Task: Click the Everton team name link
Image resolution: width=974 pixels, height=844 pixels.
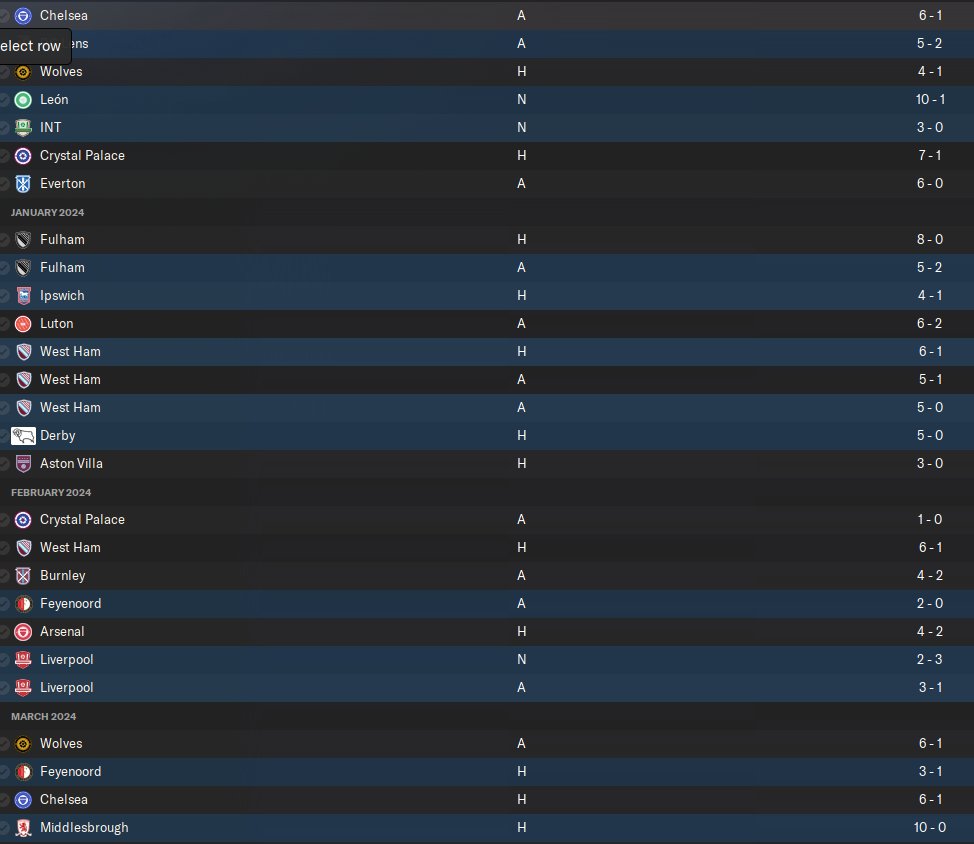Action: [63, 183]
